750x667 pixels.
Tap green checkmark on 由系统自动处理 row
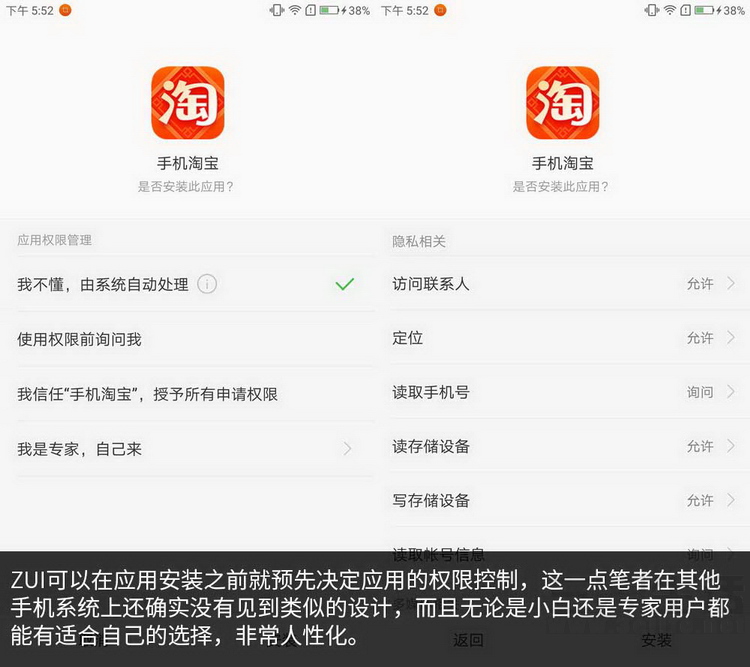click(x=345, y=284)
